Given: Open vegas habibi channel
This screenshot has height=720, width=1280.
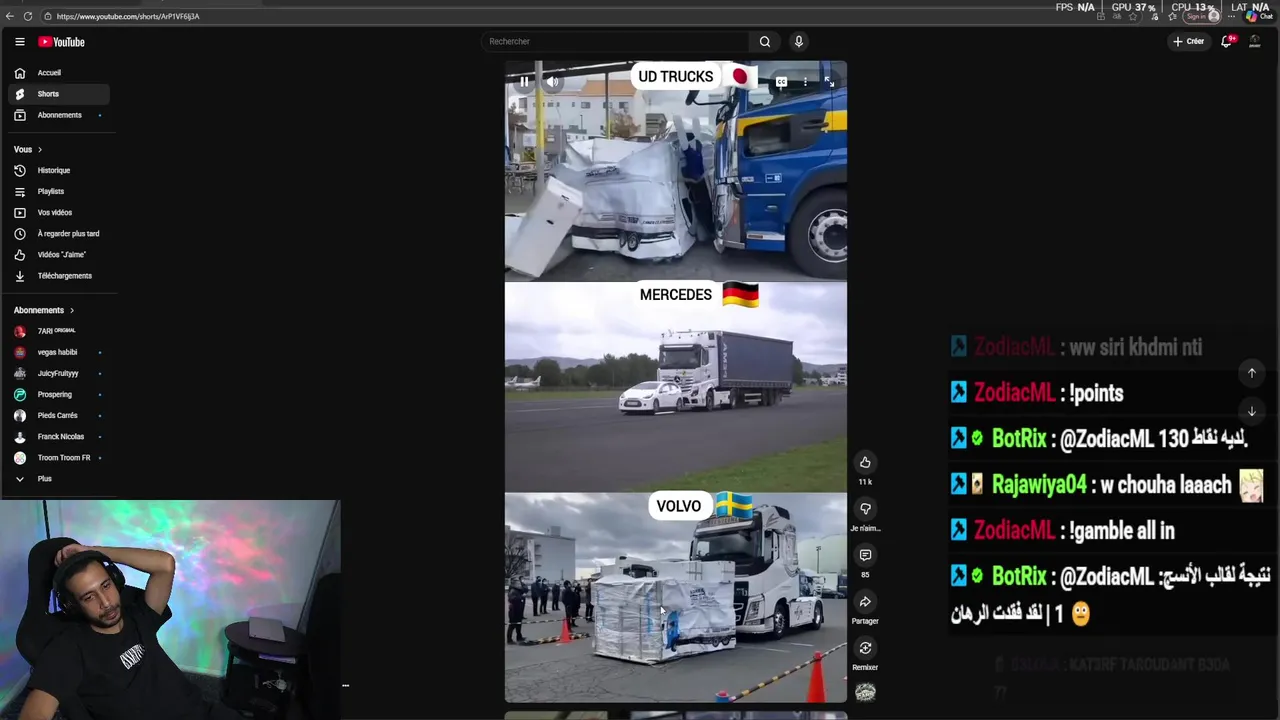Looking at the screenshot, I should [58, 352].
